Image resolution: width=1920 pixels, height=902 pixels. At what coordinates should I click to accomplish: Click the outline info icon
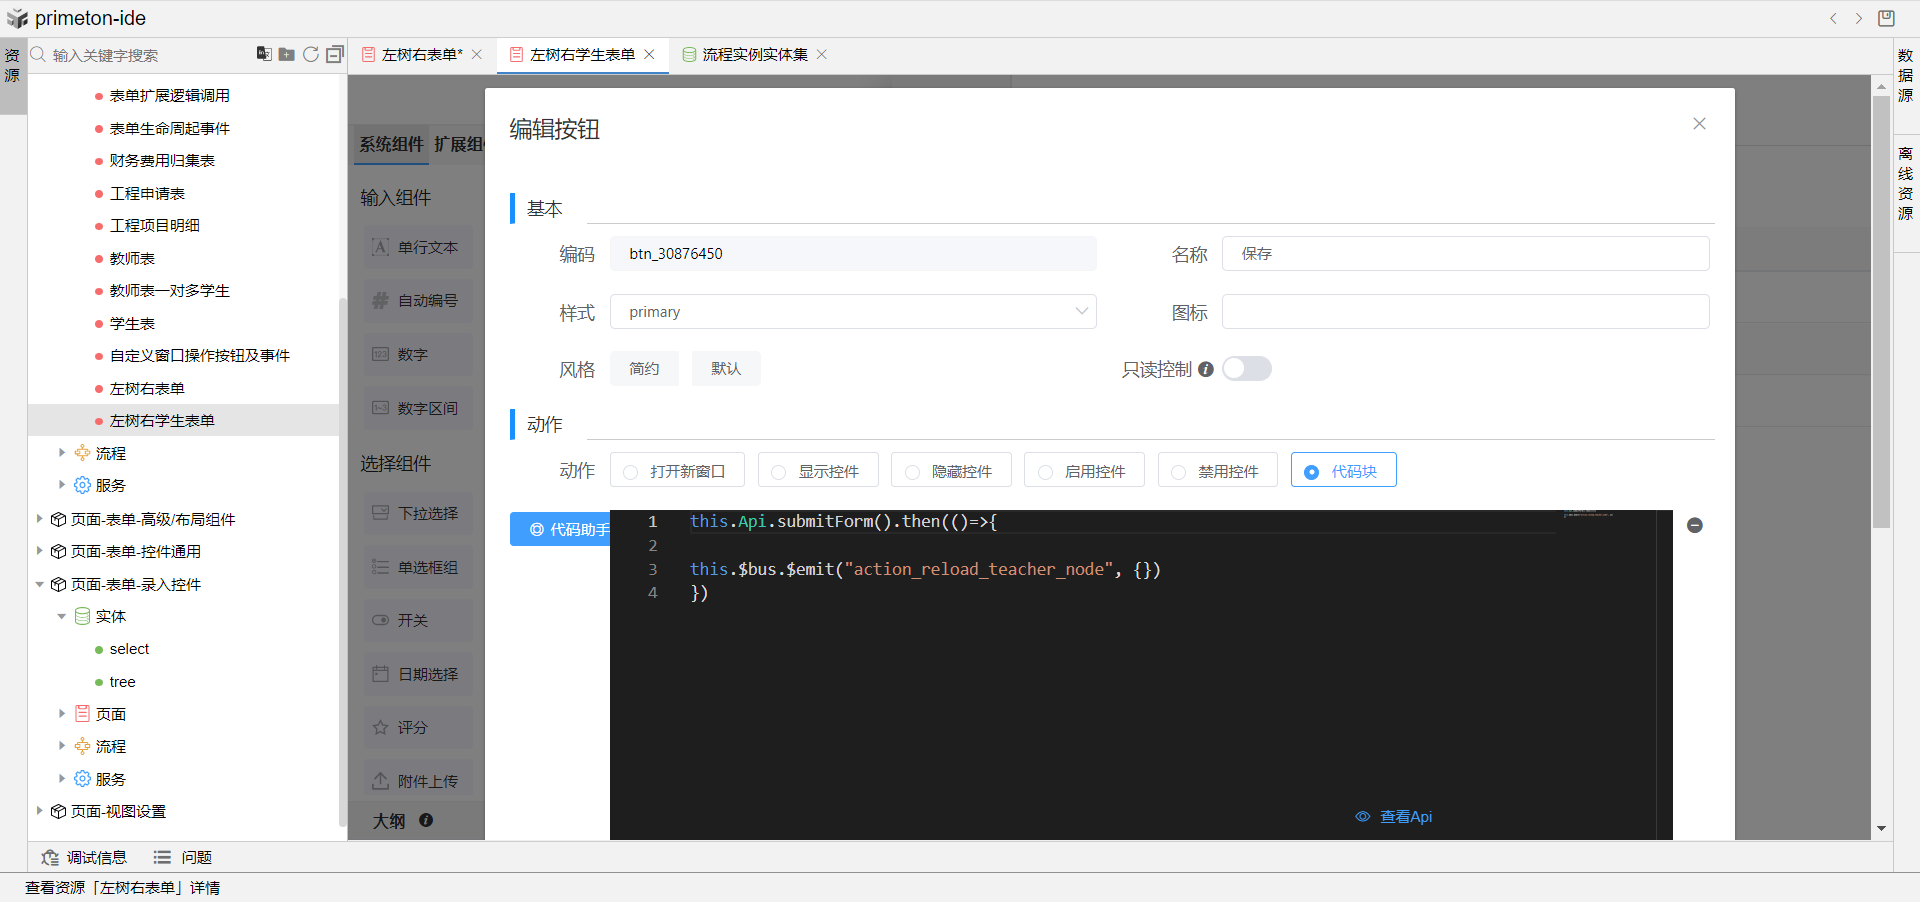click(426, 820)
